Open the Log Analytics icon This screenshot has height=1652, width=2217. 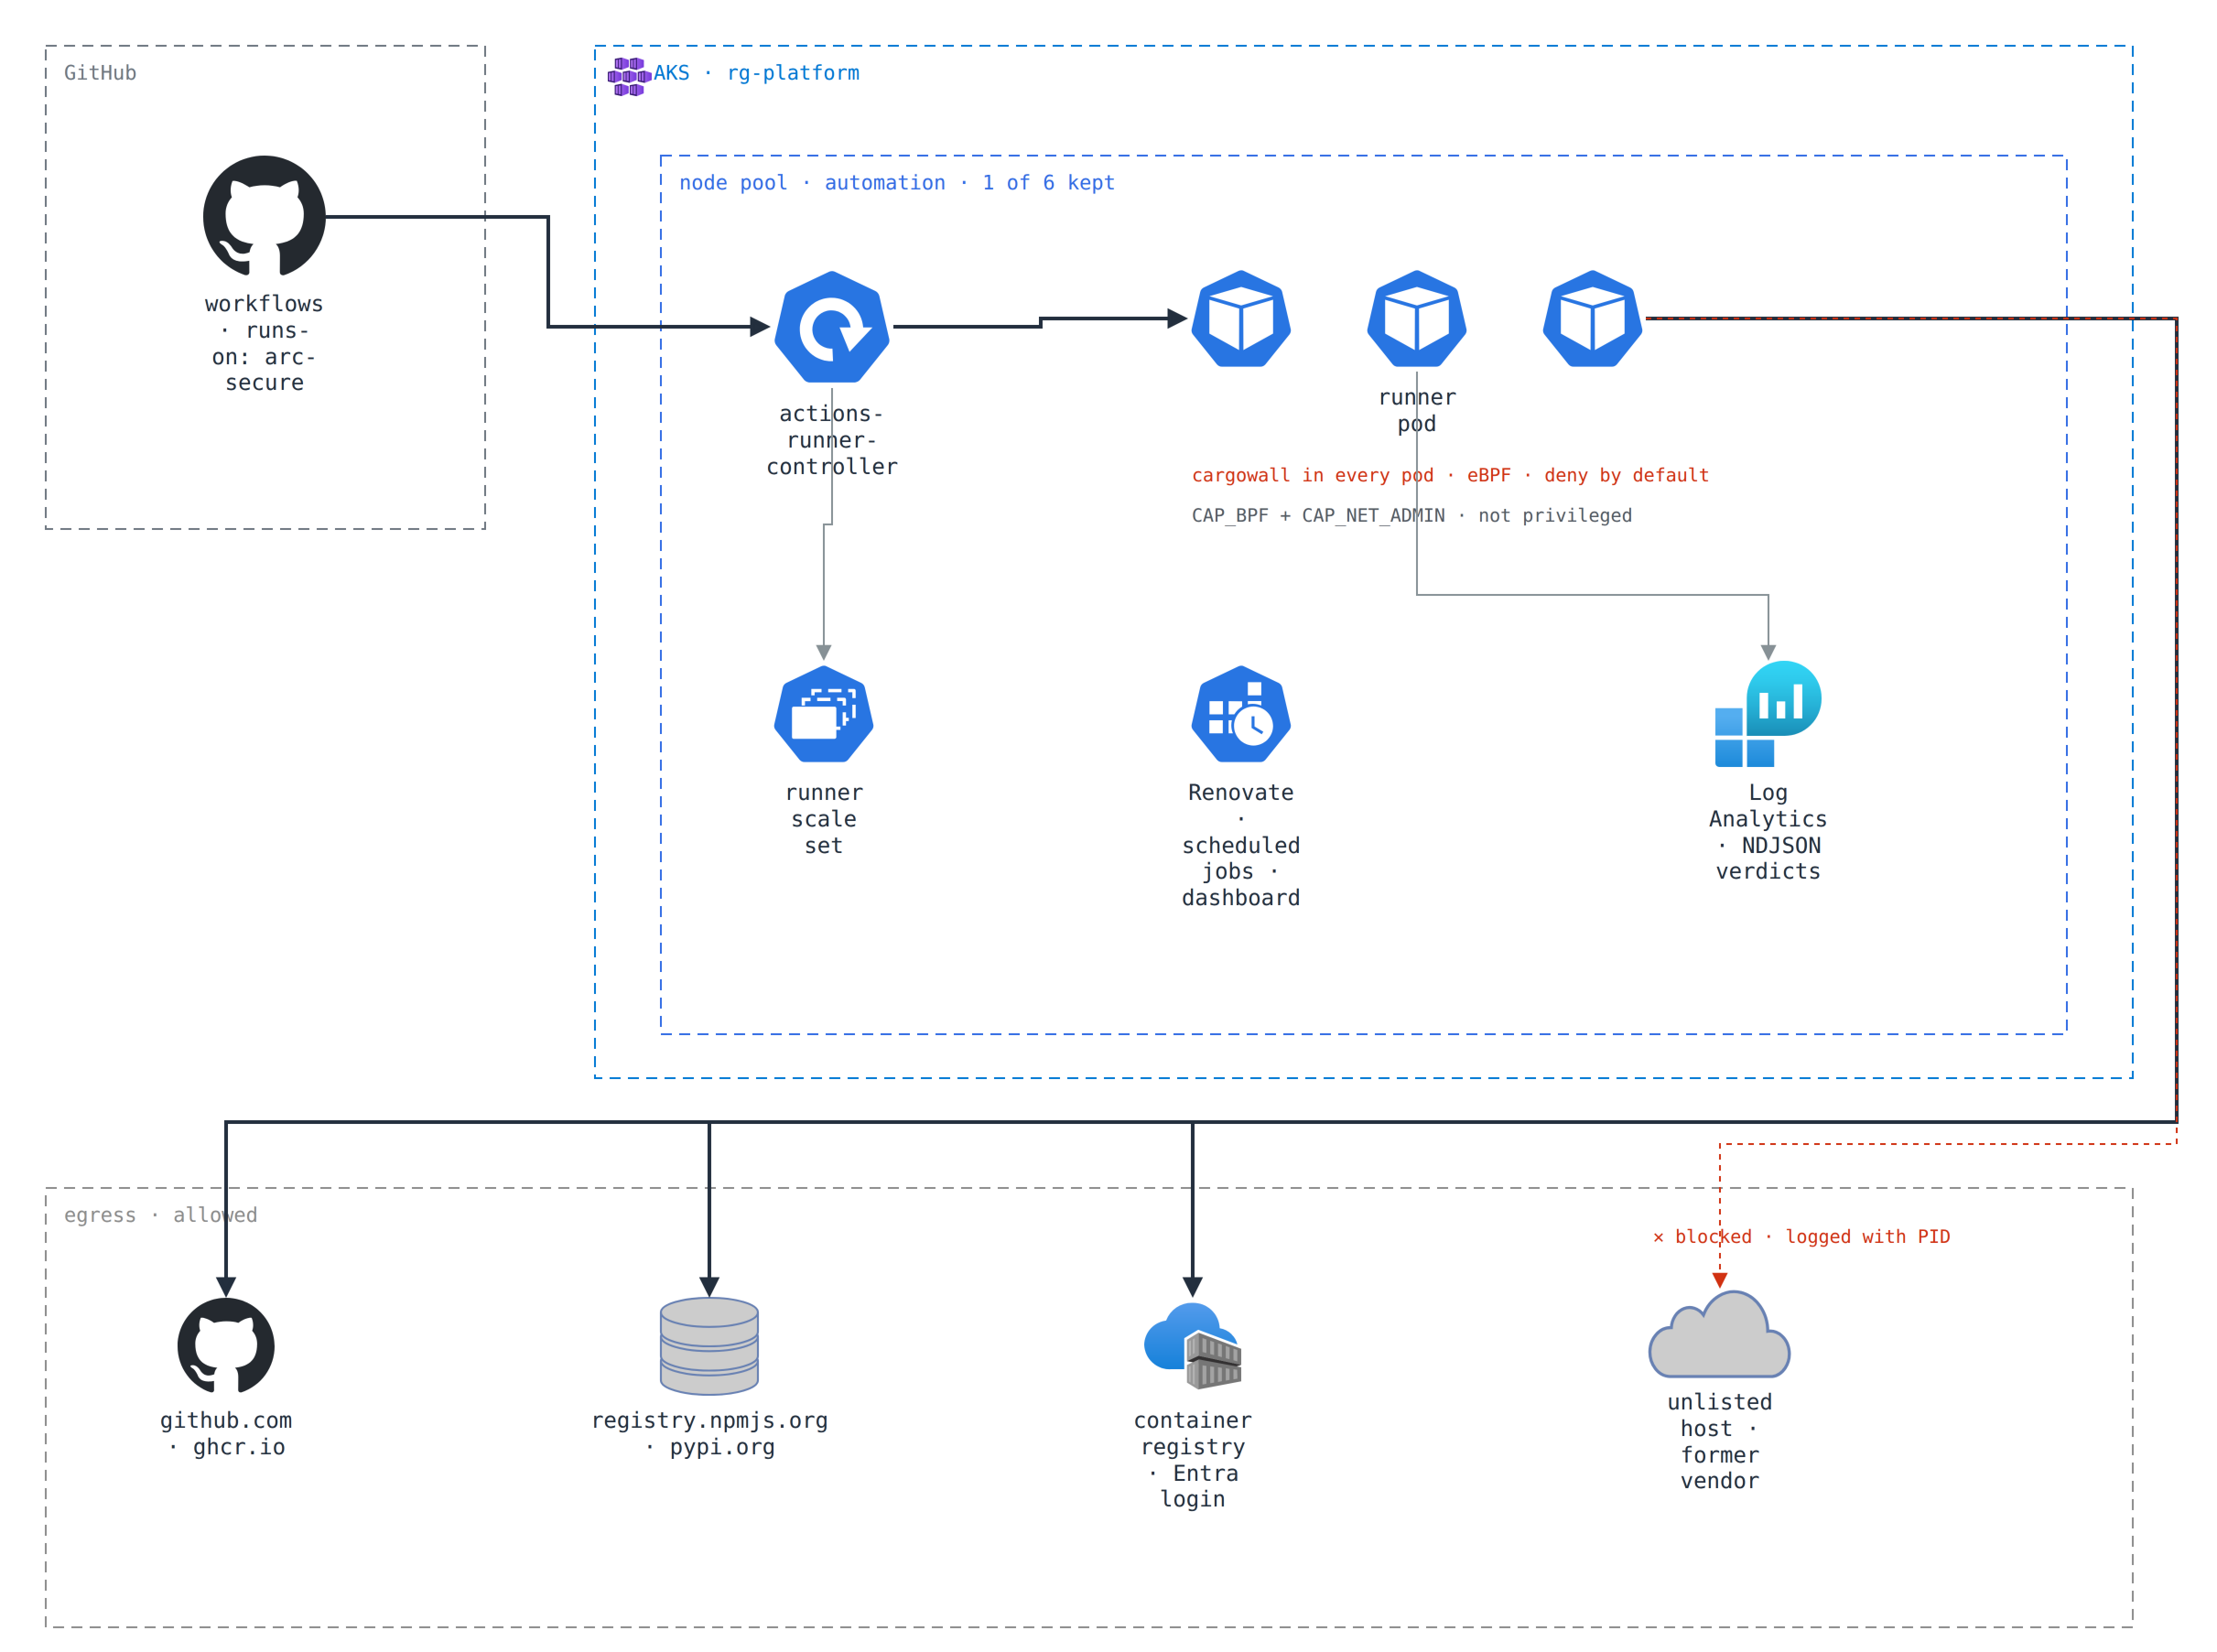point(1767,714)
